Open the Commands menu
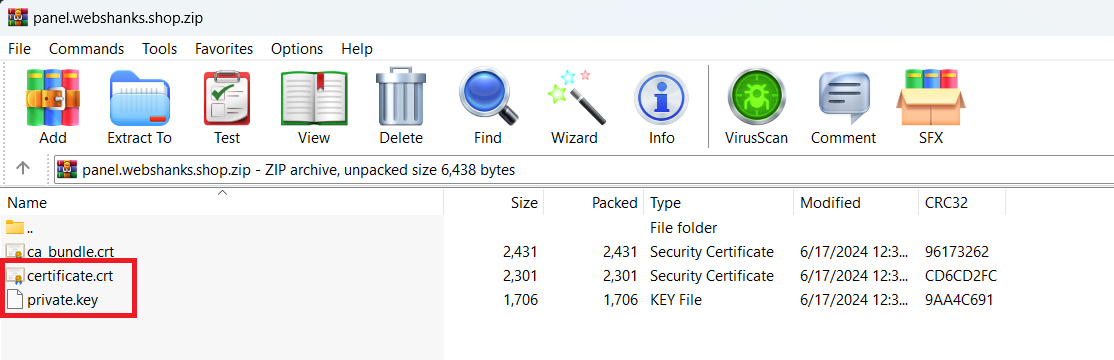The height and width of the screenshot is (360, 1114). (x=87, y=49)
